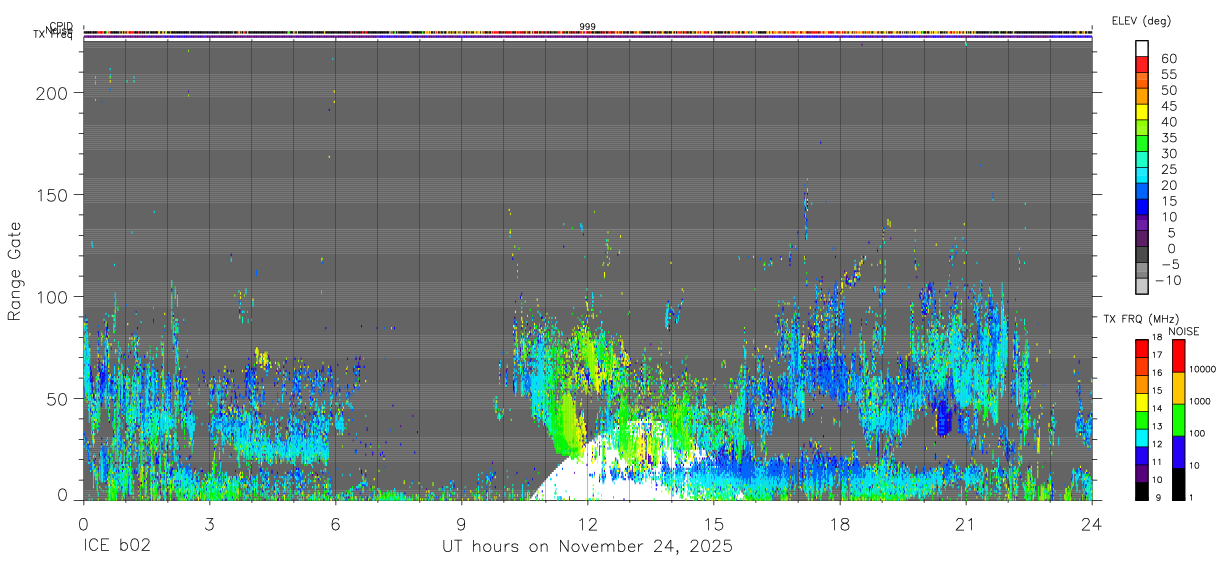Click the '999' CPID label at top
The height and width of the screenshot is (567, 1228).
[x=587, y=27]
